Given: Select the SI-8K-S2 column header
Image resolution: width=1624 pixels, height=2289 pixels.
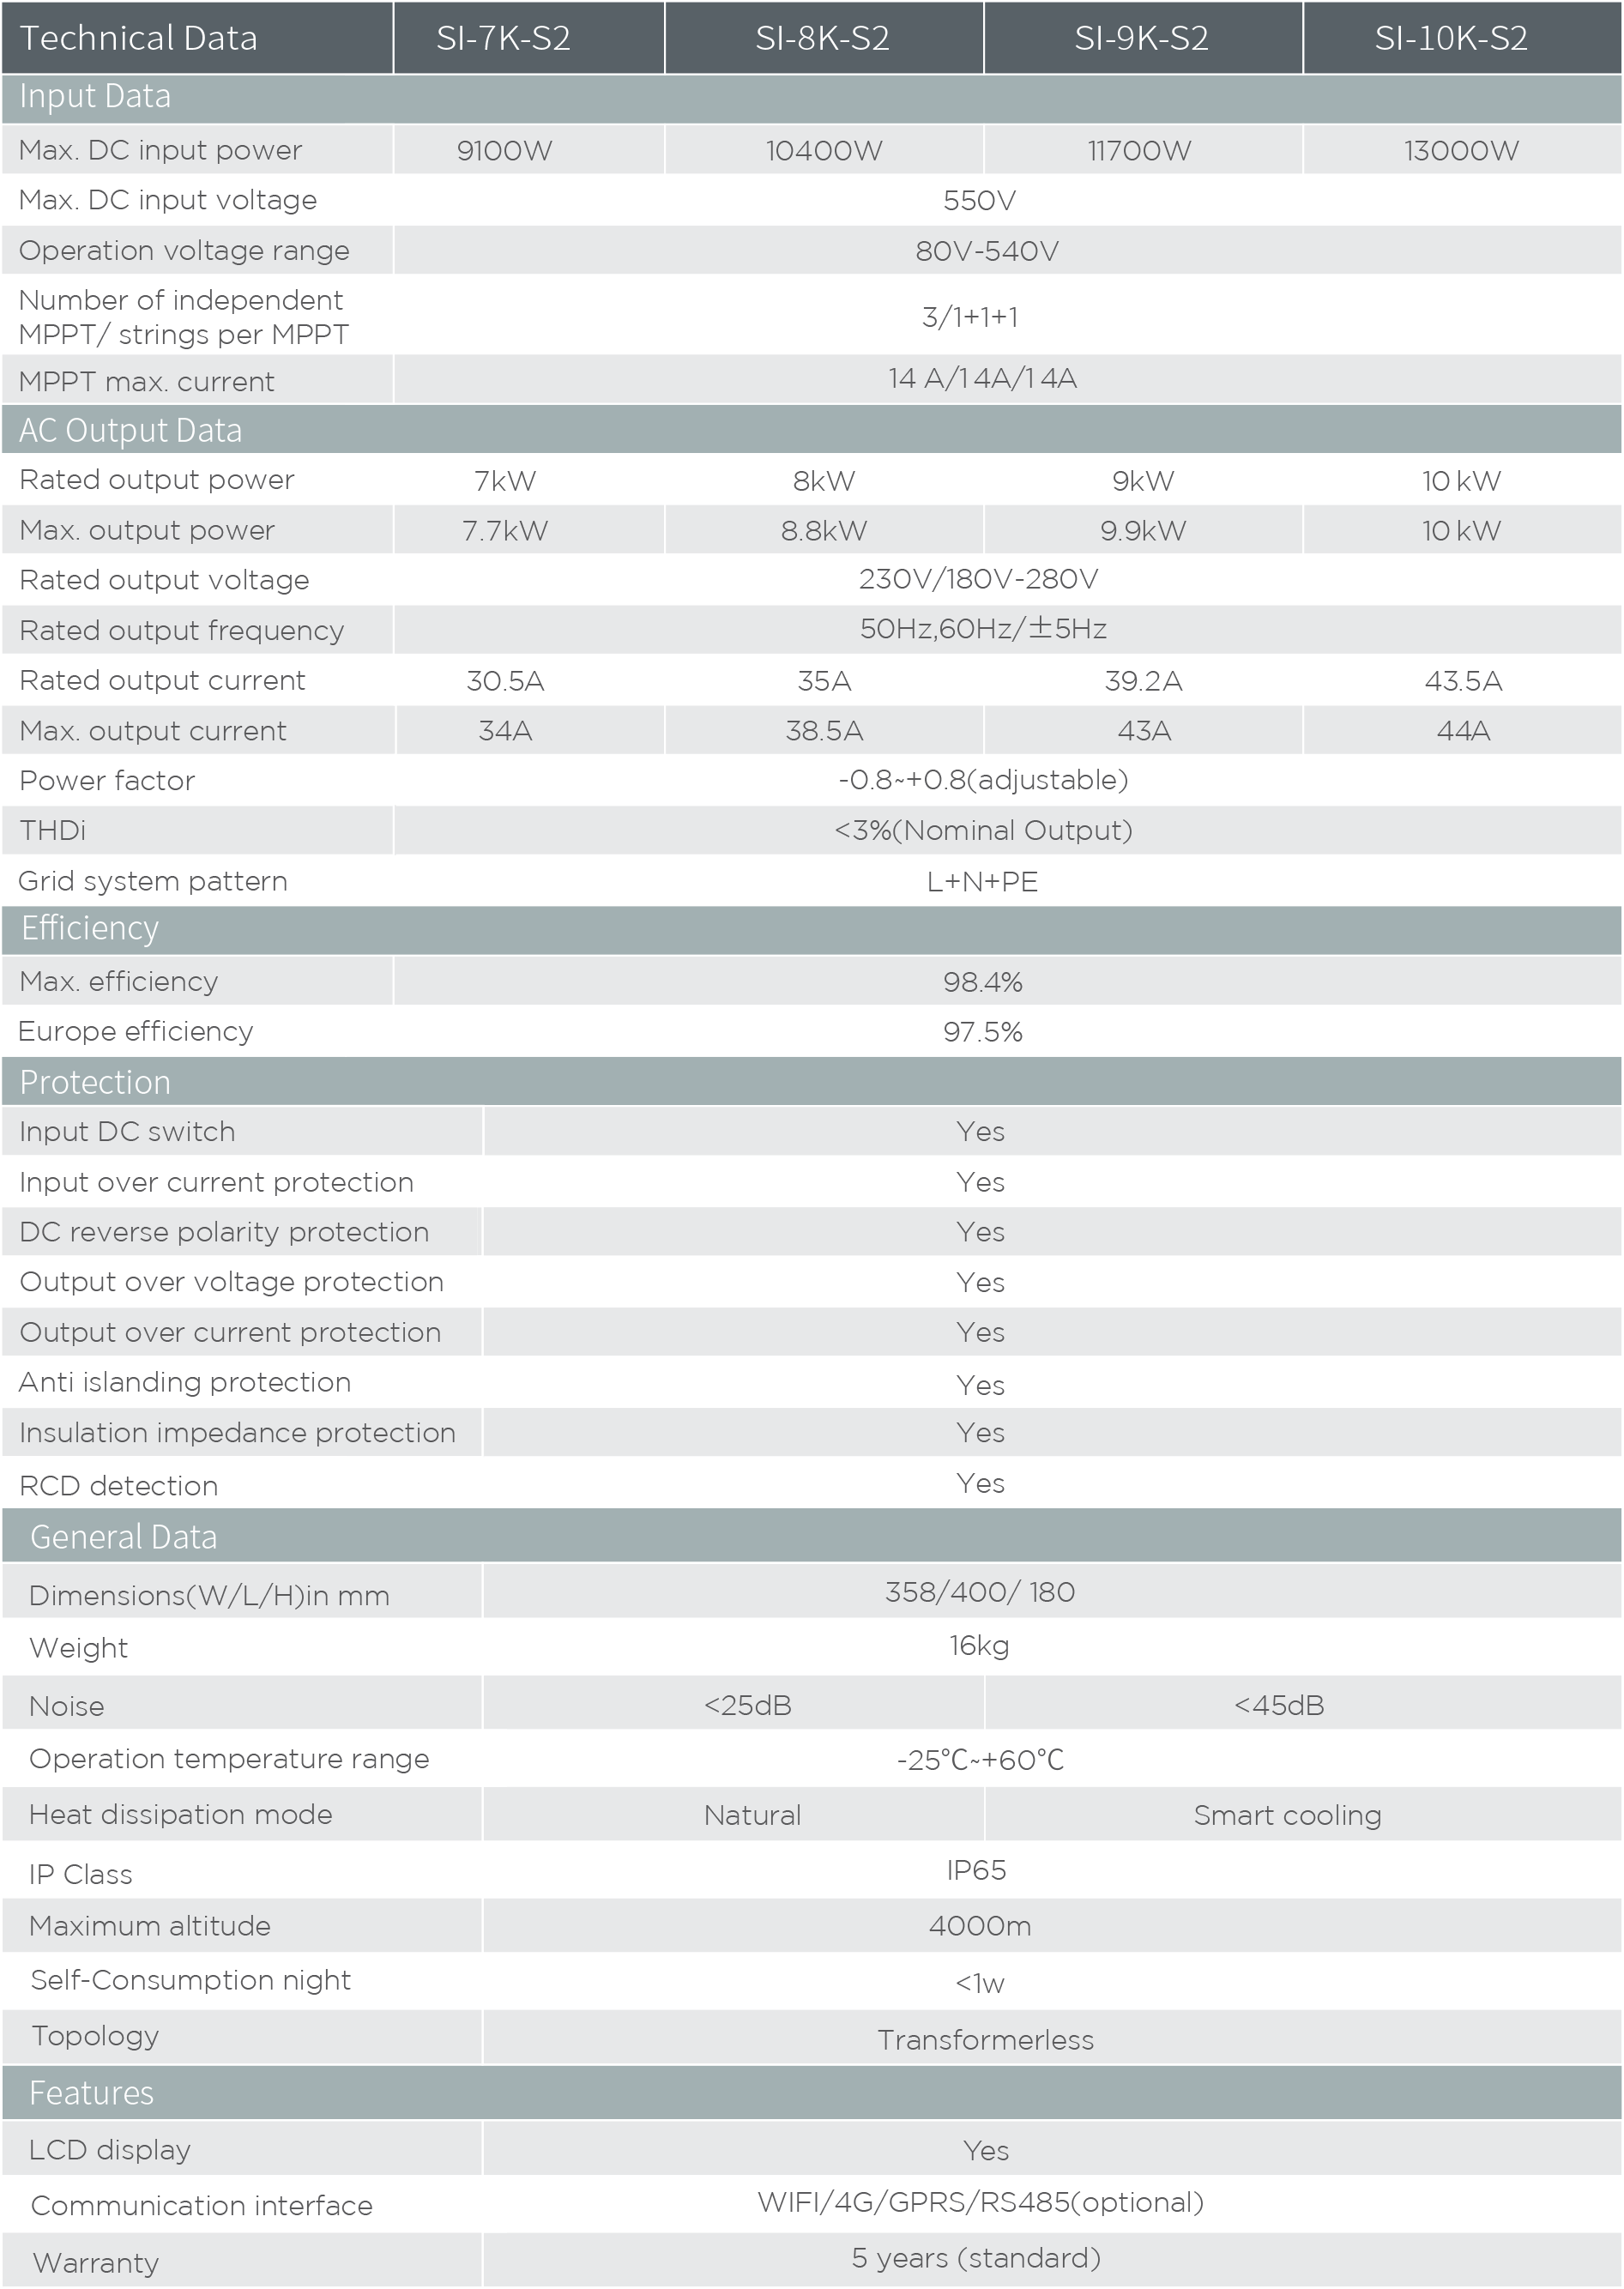Looking at the screenshot, I should tap(822, 38).
